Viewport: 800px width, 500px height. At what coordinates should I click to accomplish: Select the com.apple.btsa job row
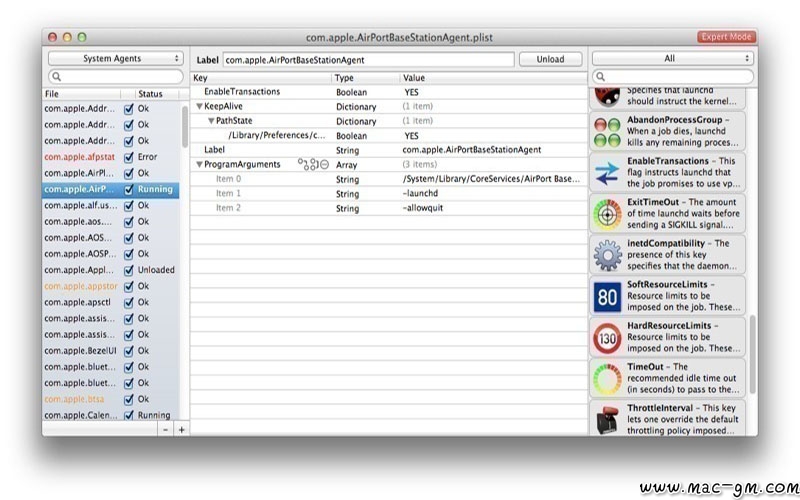111,399
